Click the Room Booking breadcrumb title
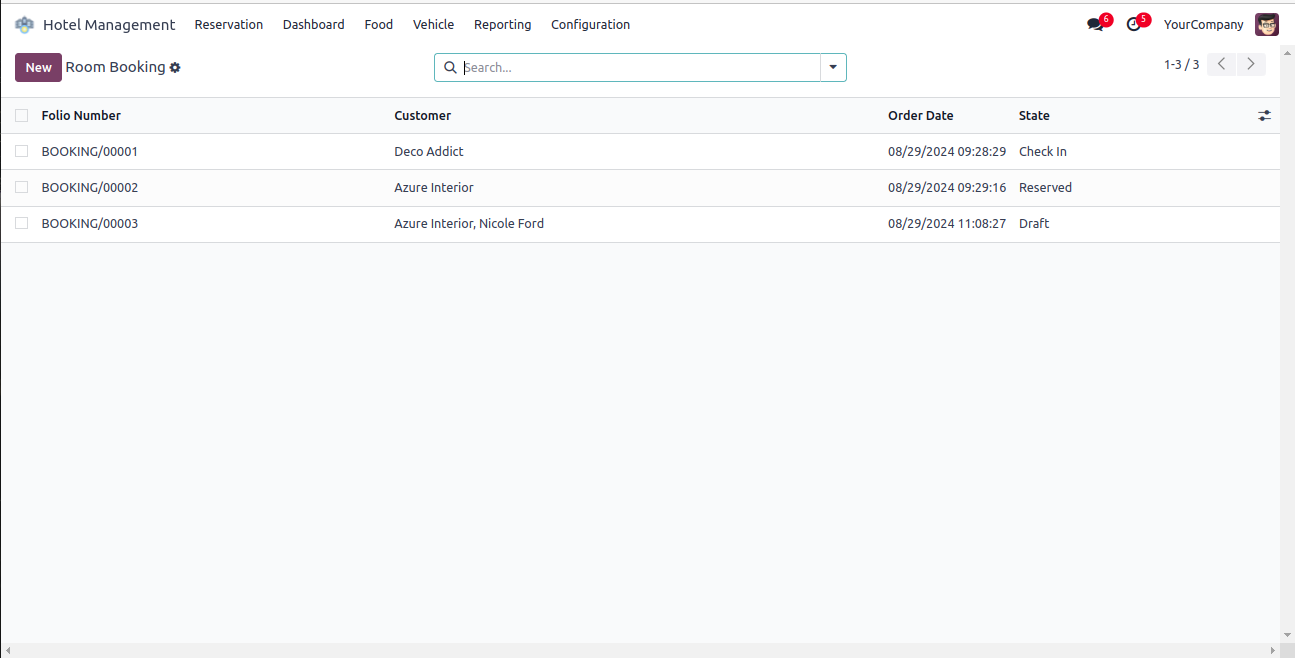The image size is (1295, 658). 115,67
